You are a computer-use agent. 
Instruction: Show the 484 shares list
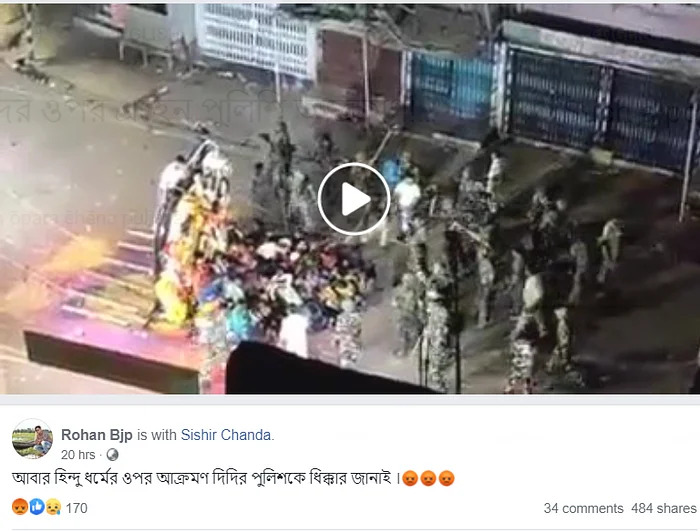[x=663, y=508]
